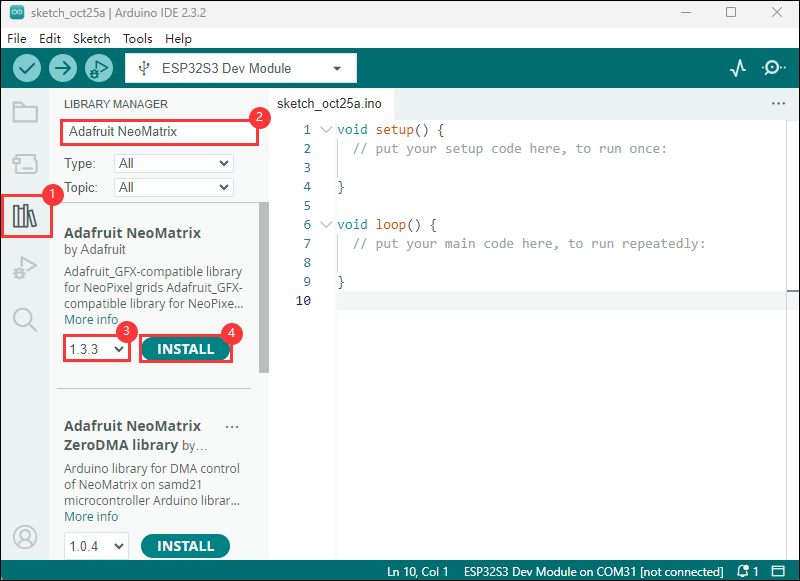Install the NeoMatrix ZeroDMA library
The image size is (800, 581).
(186, 546)
